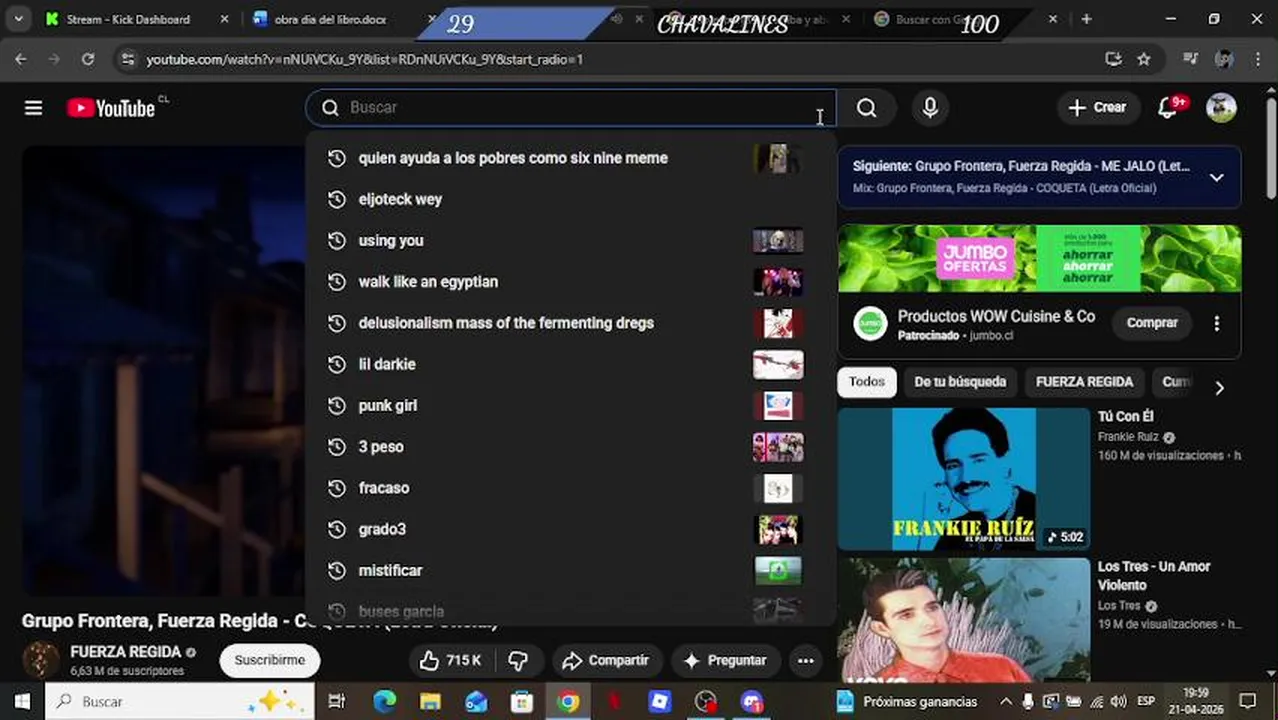This screenshot has height=720, width=1278.
Task: Select suggestion 'fracaso'
Action: tap(570, 488)
